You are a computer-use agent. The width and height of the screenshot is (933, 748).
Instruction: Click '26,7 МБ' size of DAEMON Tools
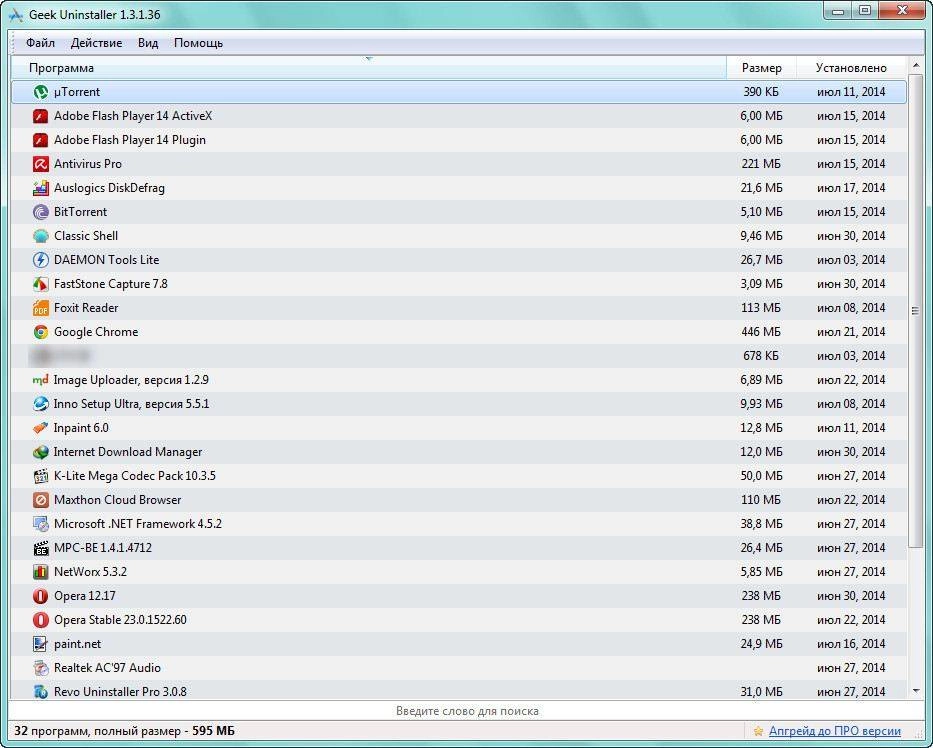[x=762, y=260]
